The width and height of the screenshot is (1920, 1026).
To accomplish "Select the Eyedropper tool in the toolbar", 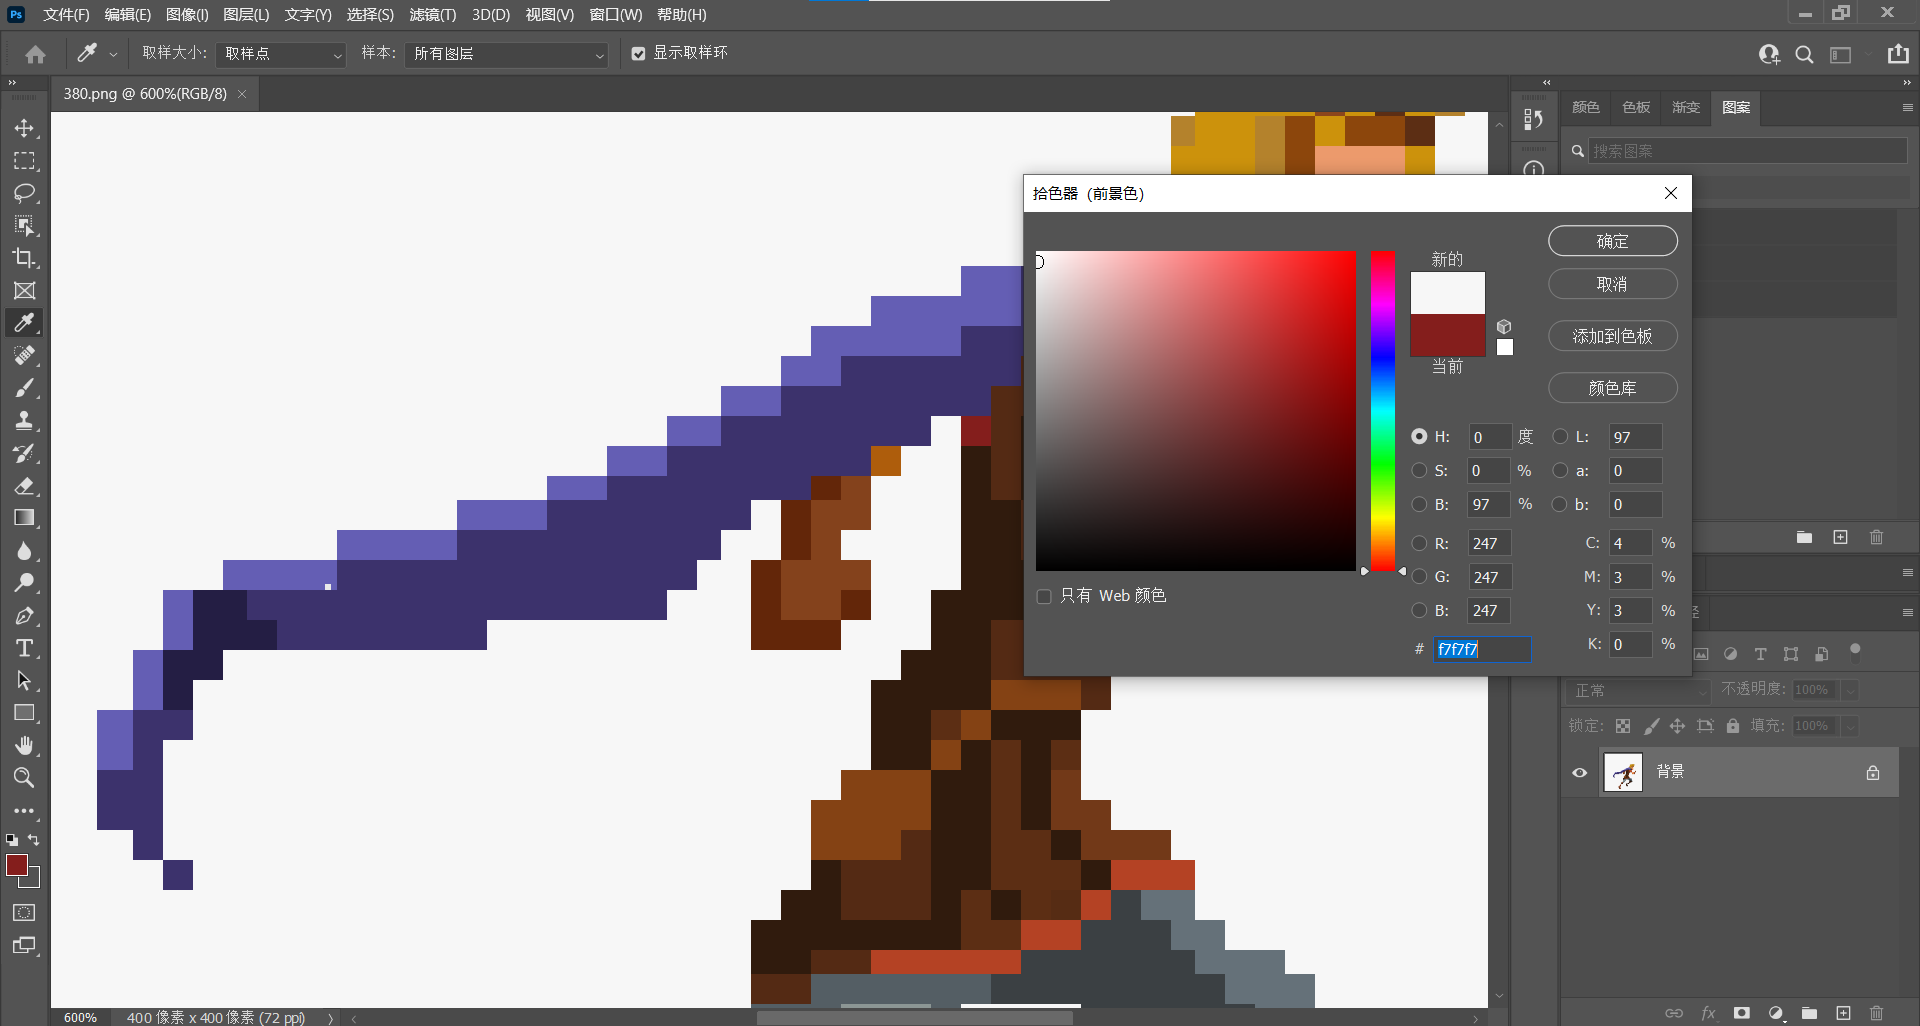I will tap(24, 323).
